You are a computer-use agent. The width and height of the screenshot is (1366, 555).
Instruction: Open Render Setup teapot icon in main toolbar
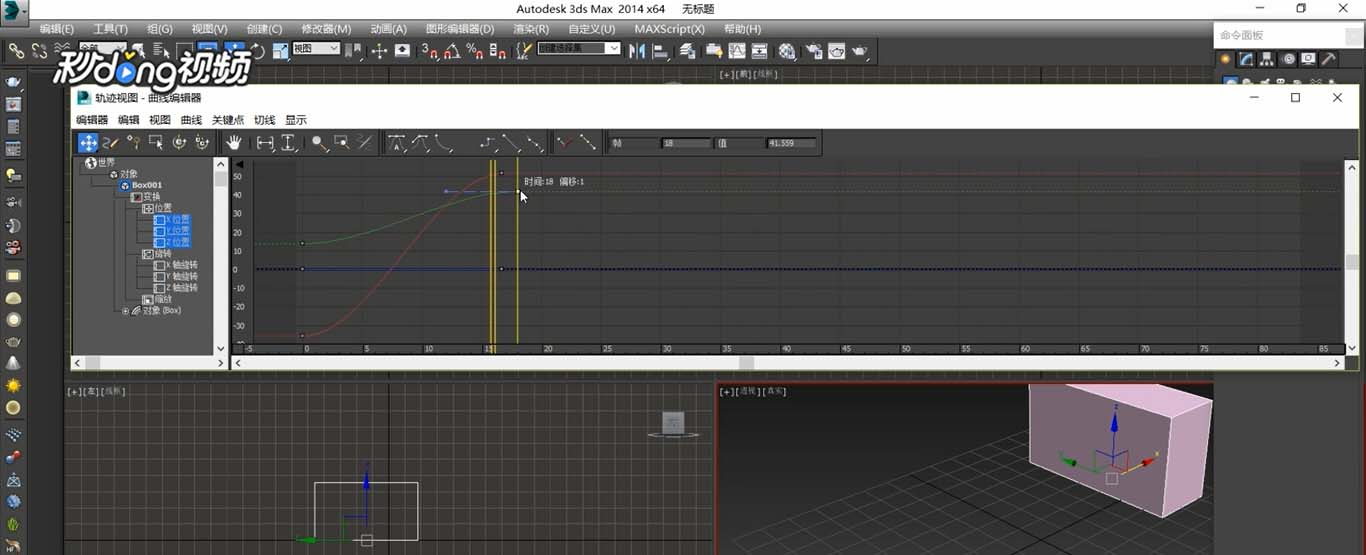click(x=812, y=51)
